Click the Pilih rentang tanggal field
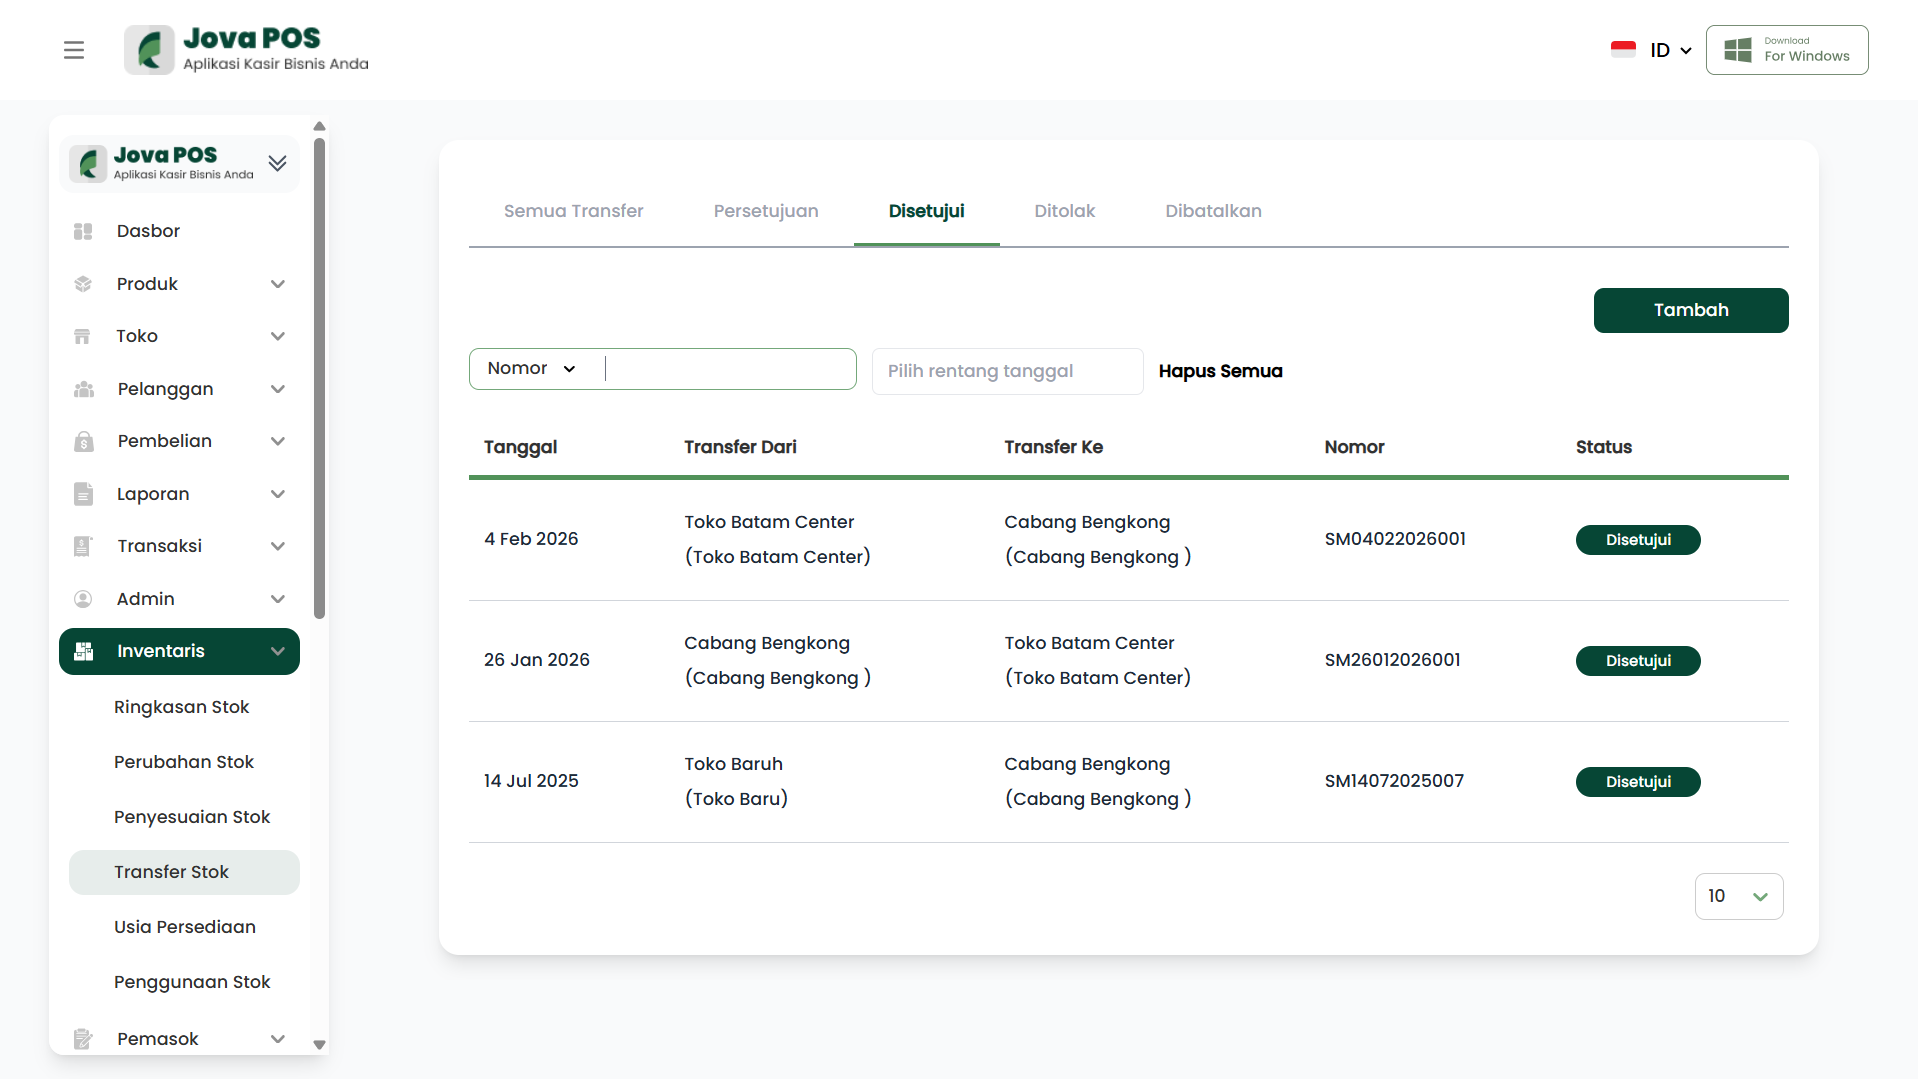The image size is (1918, 1079). (1007, 371)
